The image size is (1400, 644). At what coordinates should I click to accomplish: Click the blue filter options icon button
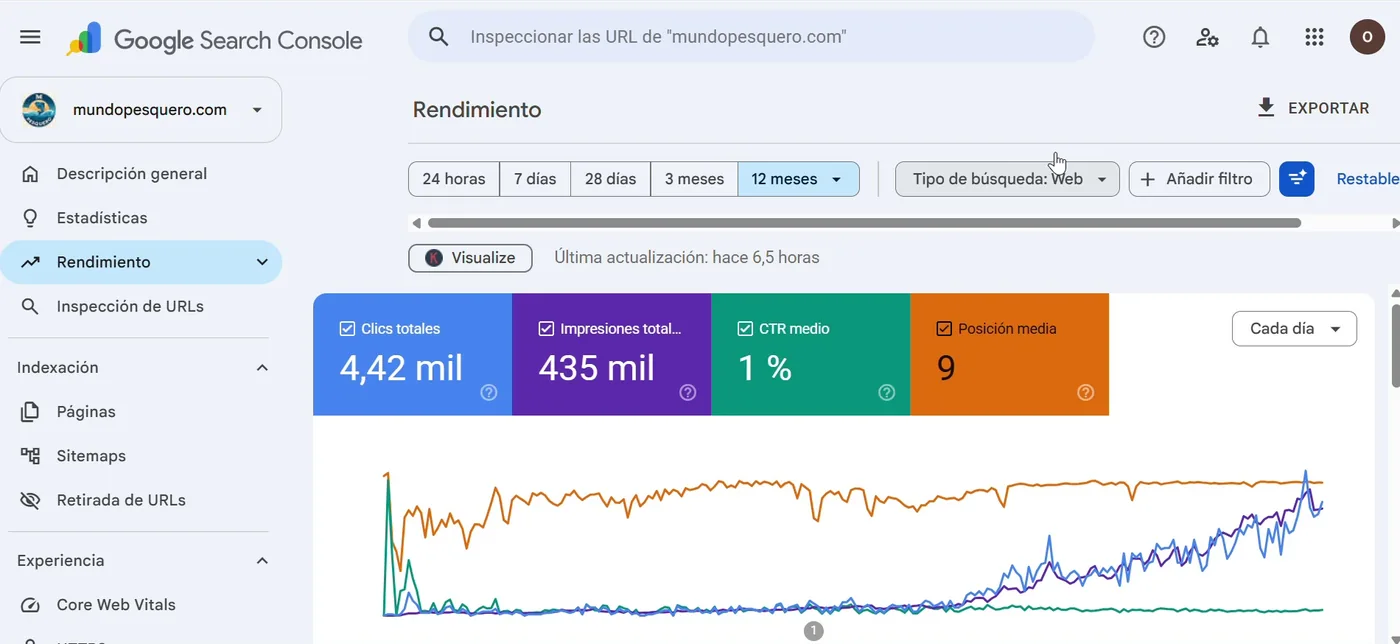tap(1297, 179)
